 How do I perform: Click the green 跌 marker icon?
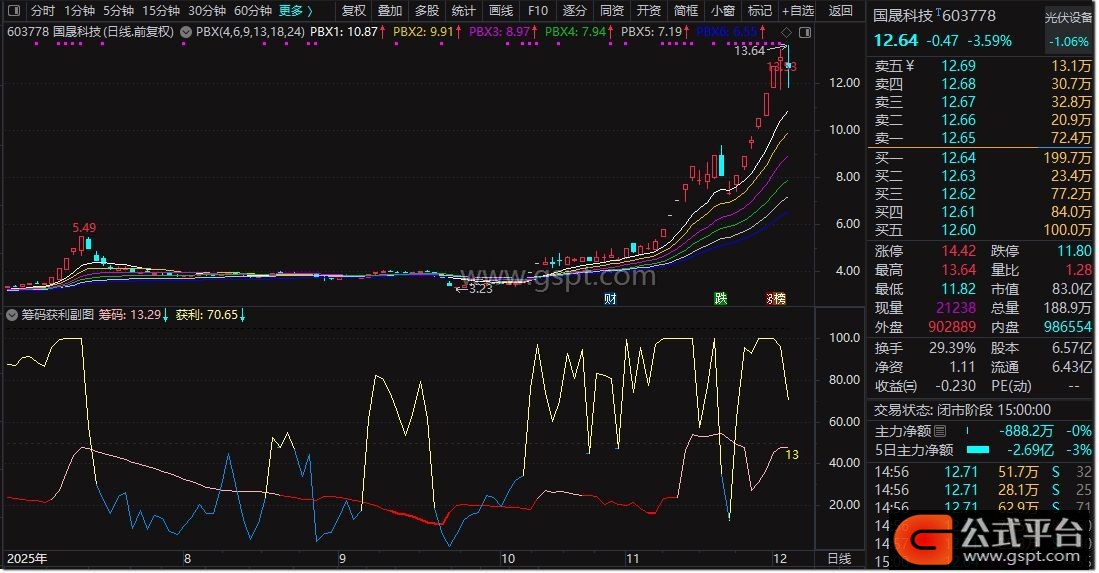coord(720,299)
